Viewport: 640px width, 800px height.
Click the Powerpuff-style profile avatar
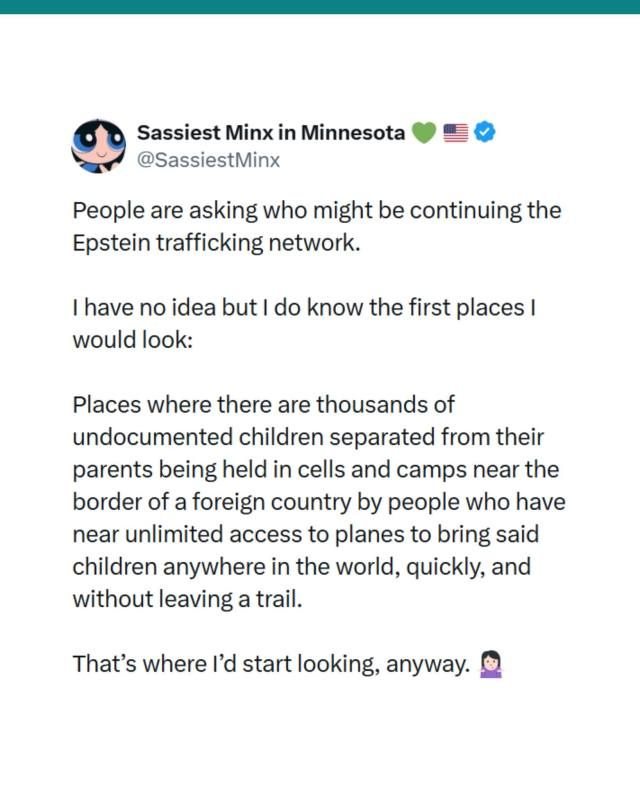[97, 145]
